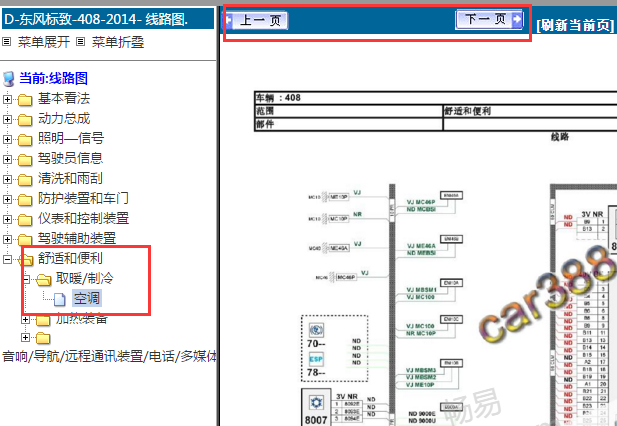Image resolution: width=617 pixels, height=426 pixels.
Task: Click the 照明—信号 folder icon
Action: 25,140
